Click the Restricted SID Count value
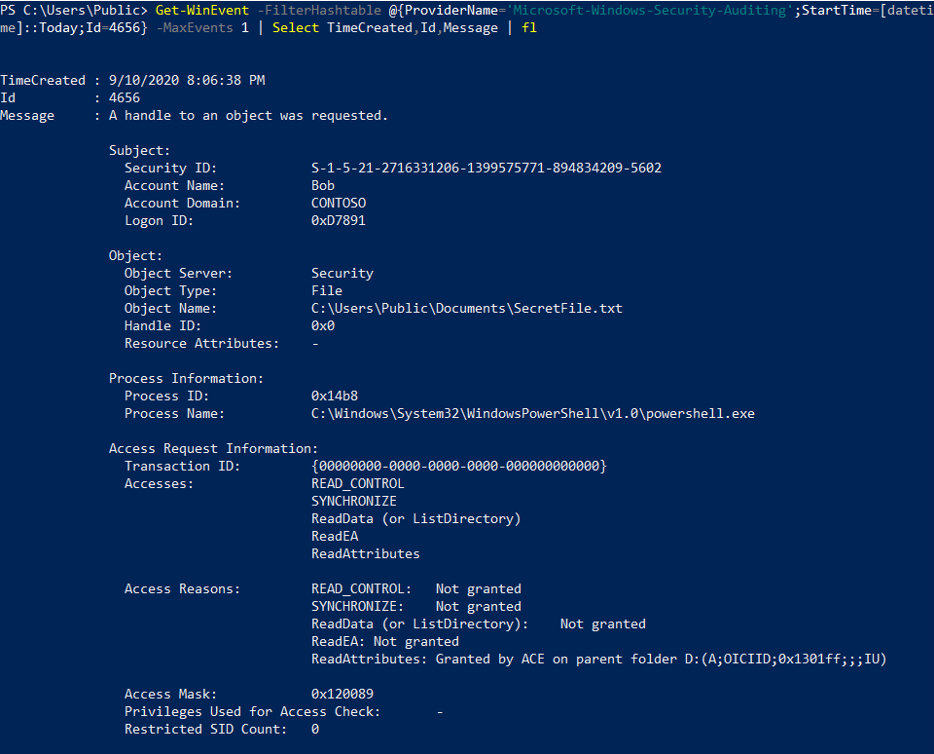The width and height of the screenshot is (934, 754). (x=315, y=730)
